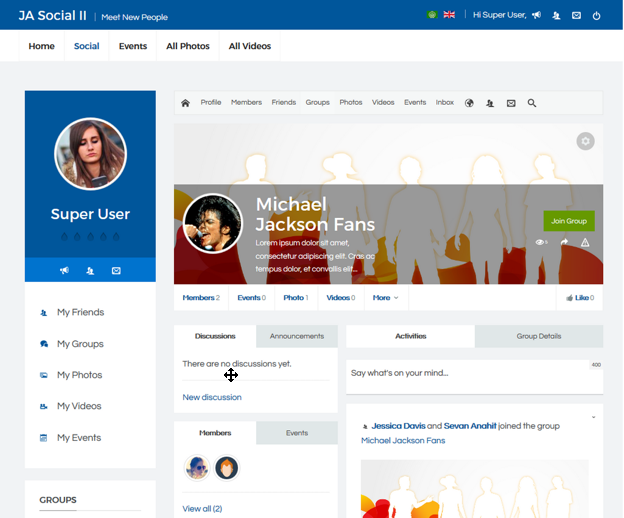
Task: Switch to the Discussions tab
Action: click(215, 336)
